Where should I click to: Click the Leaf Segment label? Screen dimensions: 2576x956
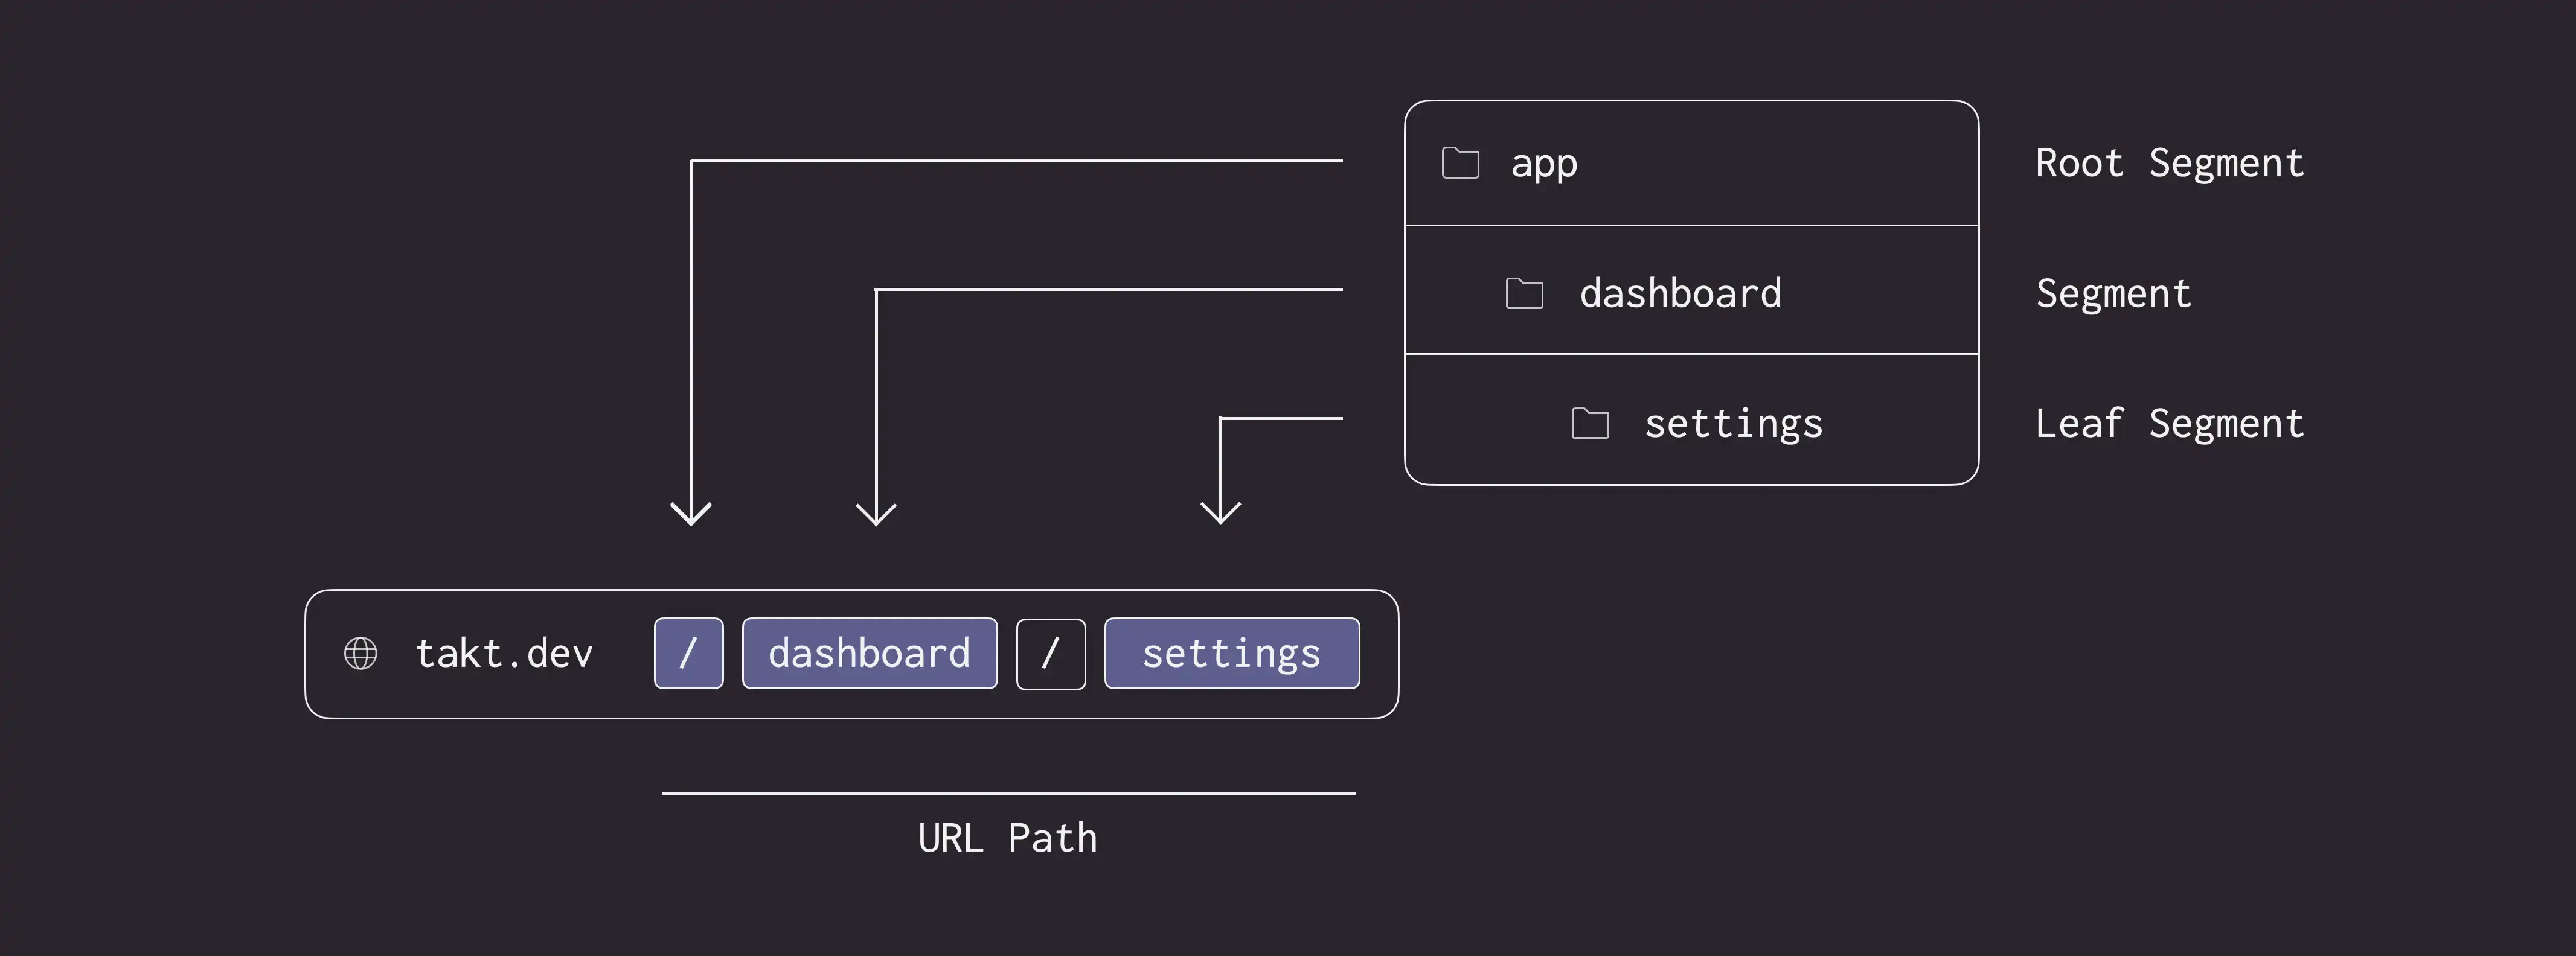tap(2170, 423)
